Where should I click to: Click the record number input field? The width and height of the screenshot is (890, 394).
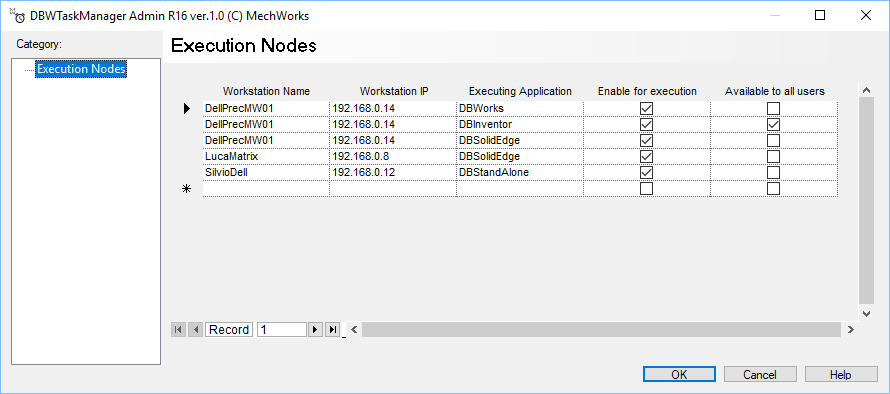(282, 329)
